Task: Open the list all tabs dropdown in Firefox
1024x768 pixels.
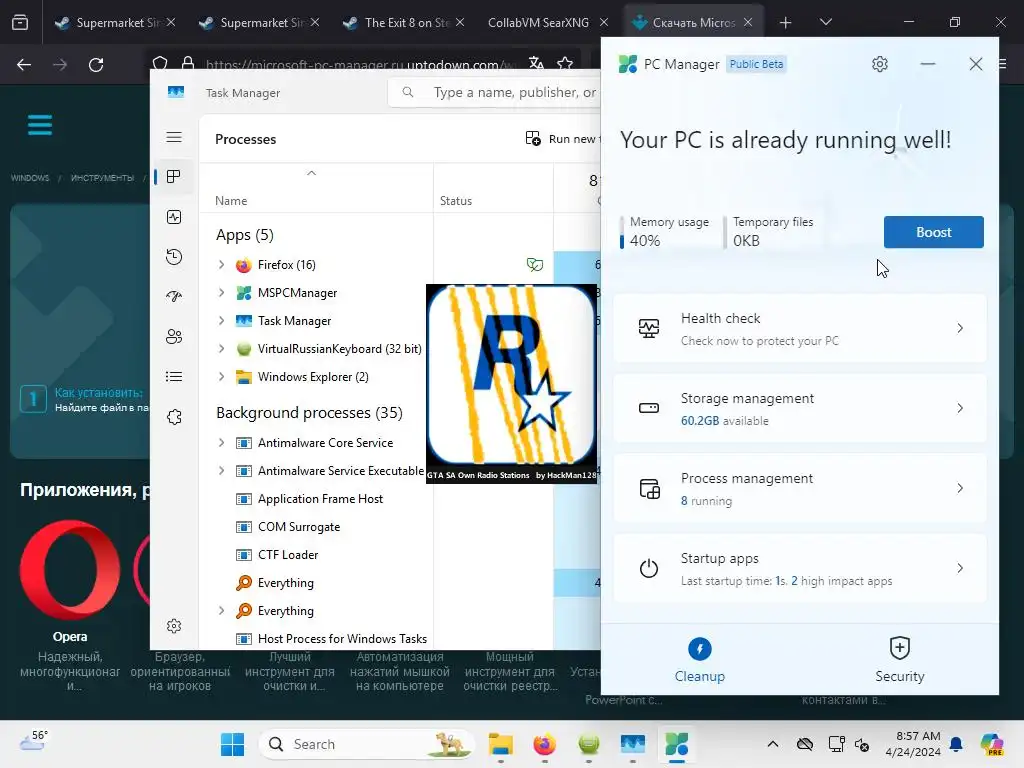Action: (x=825, y=22)
